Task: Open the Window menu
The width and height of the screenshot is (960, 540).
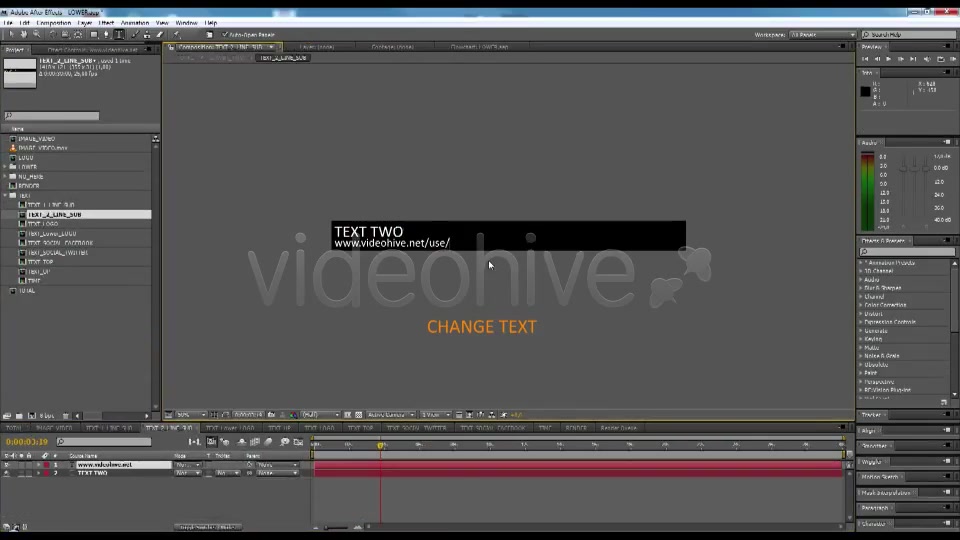Action: [186, 23]
